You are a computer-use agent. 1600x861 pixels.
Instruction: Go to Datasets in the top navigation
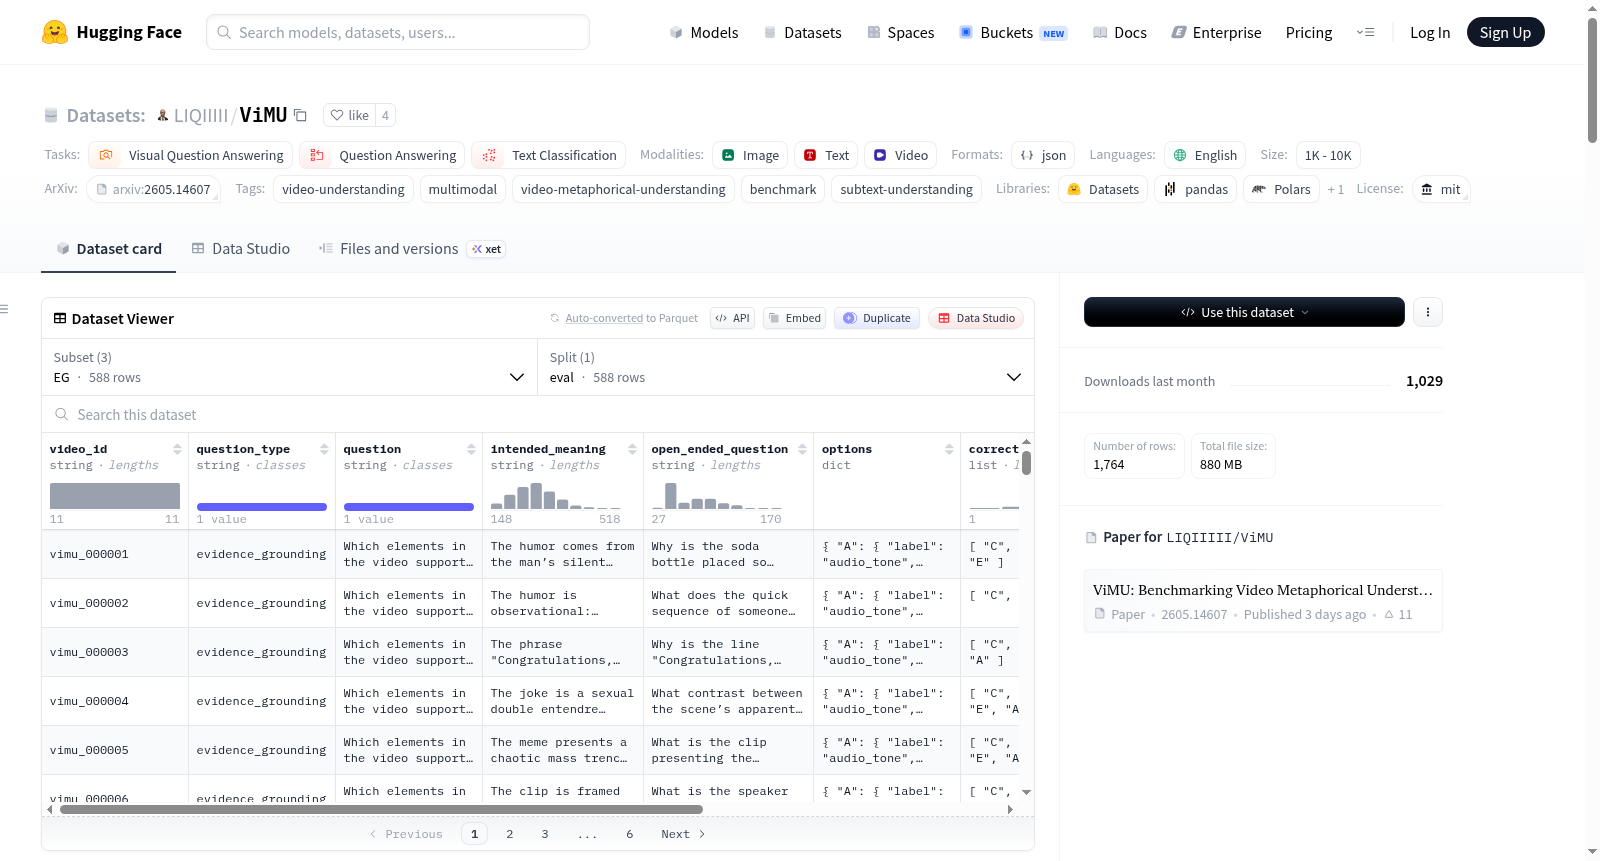pos(802,32)
